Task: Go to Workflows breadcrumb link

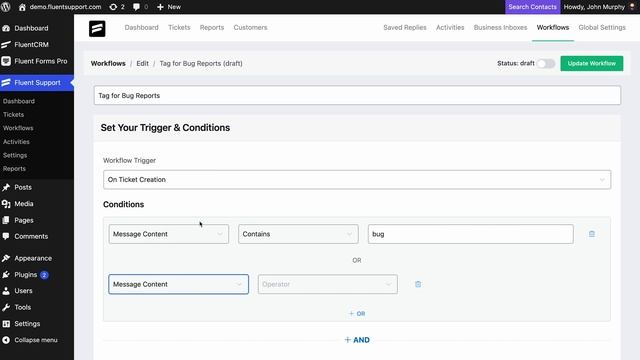Action: 108,63
